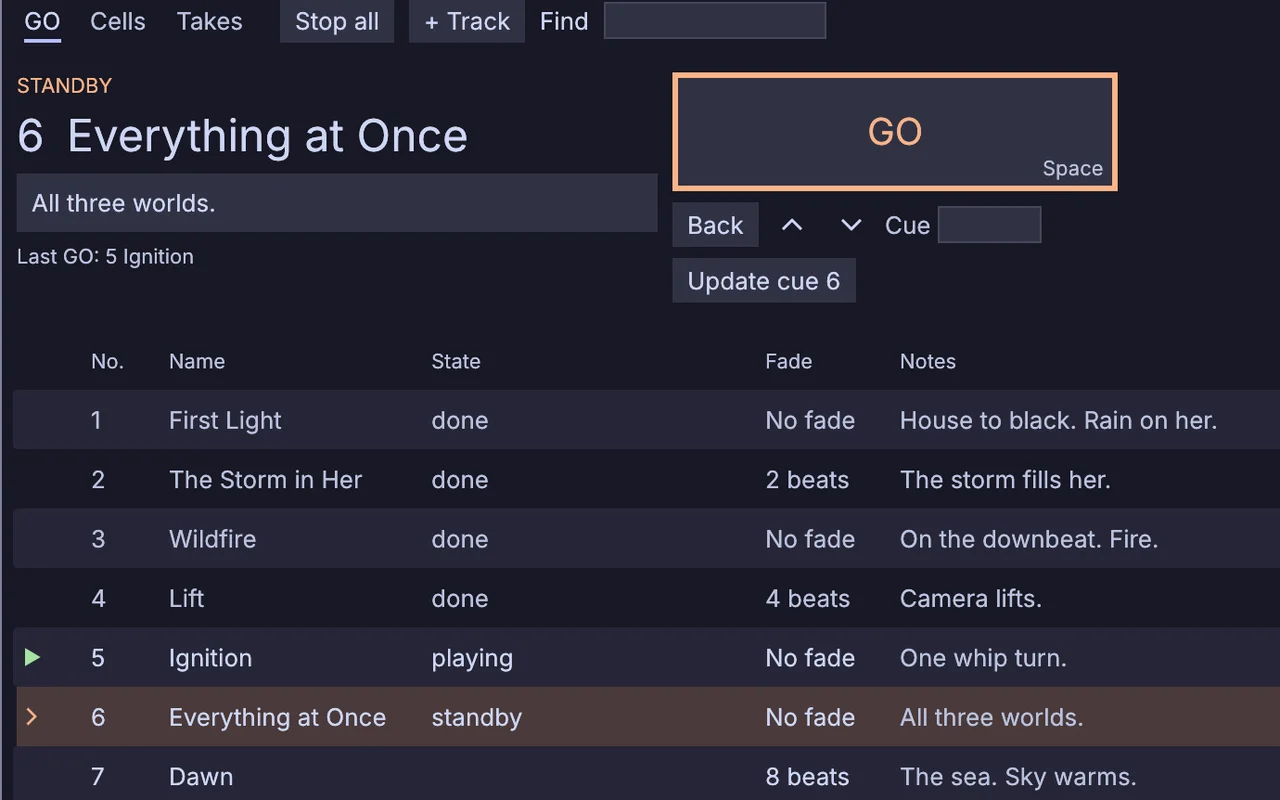Click the 'Last GO: 5 Ignition' status text
Viewport: 1280px width, 800px height.
coord(105,256)
